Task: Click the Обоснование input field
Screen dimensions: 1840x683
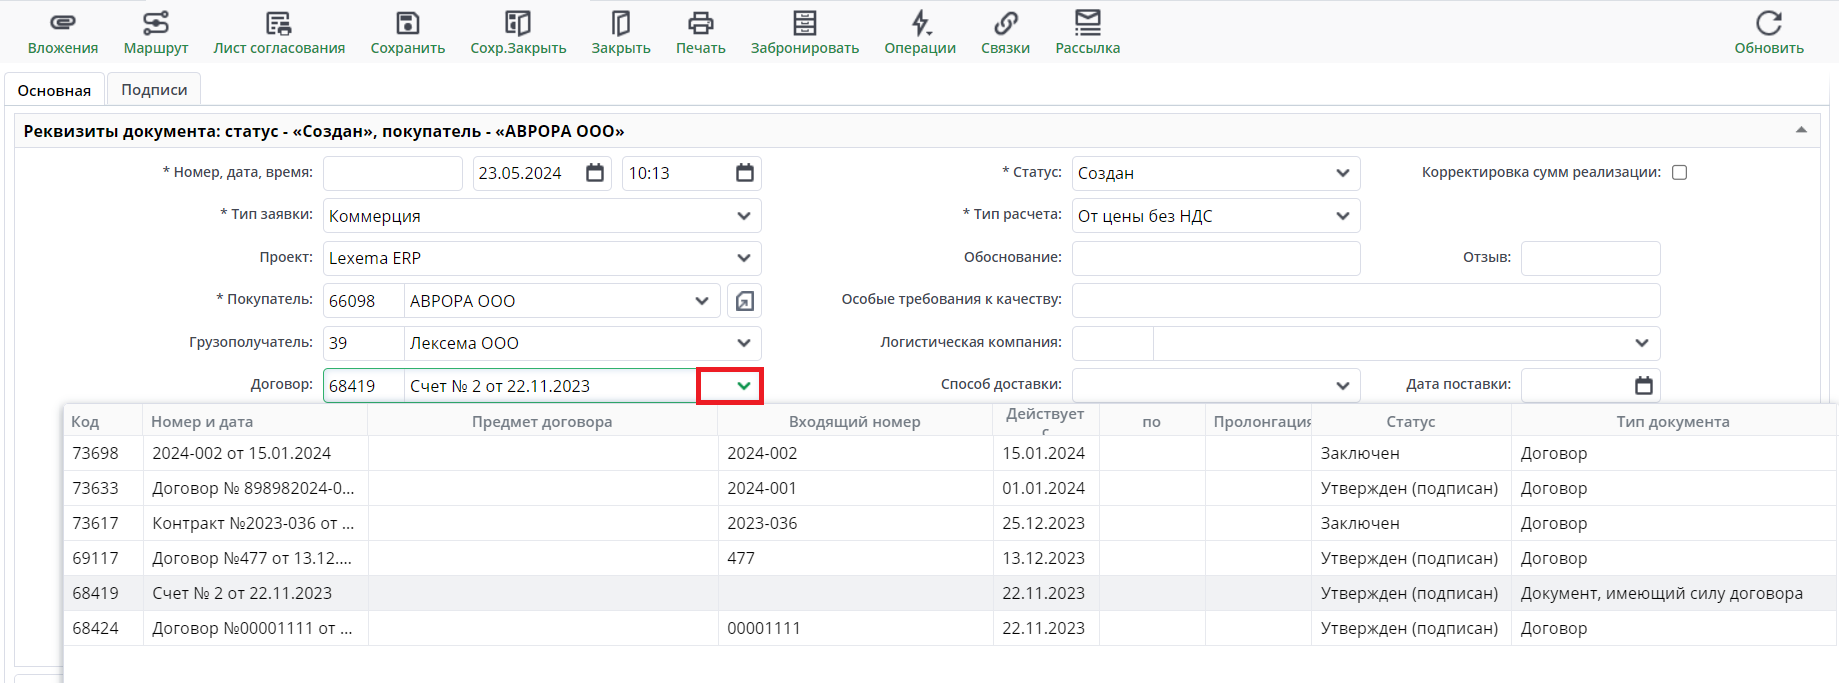Action: pyautogui.click(x=1215, y=258)
